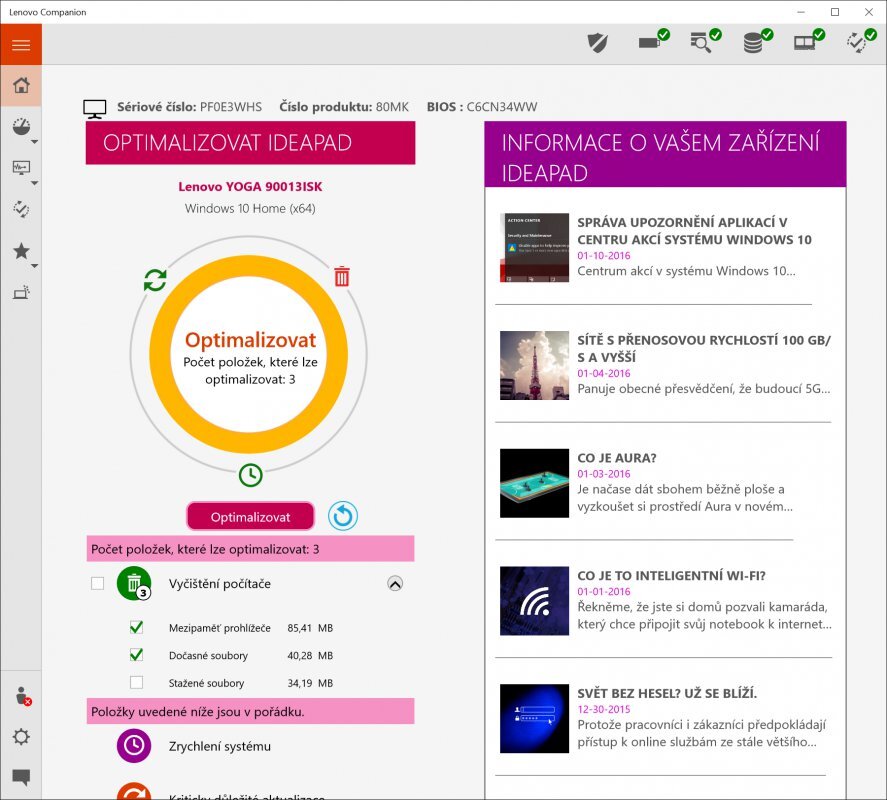The width and height of the screenshot is (887, 800).
Task: Click the shield security icon in top bar
Action: [x=597, y=42]
